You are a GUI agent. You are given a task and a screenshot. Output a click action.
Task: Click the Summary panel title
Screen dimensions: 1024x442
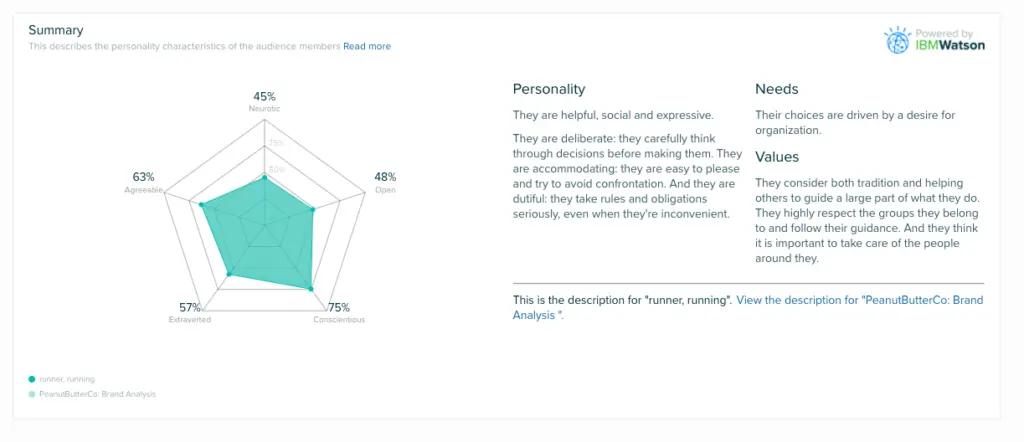56,30
